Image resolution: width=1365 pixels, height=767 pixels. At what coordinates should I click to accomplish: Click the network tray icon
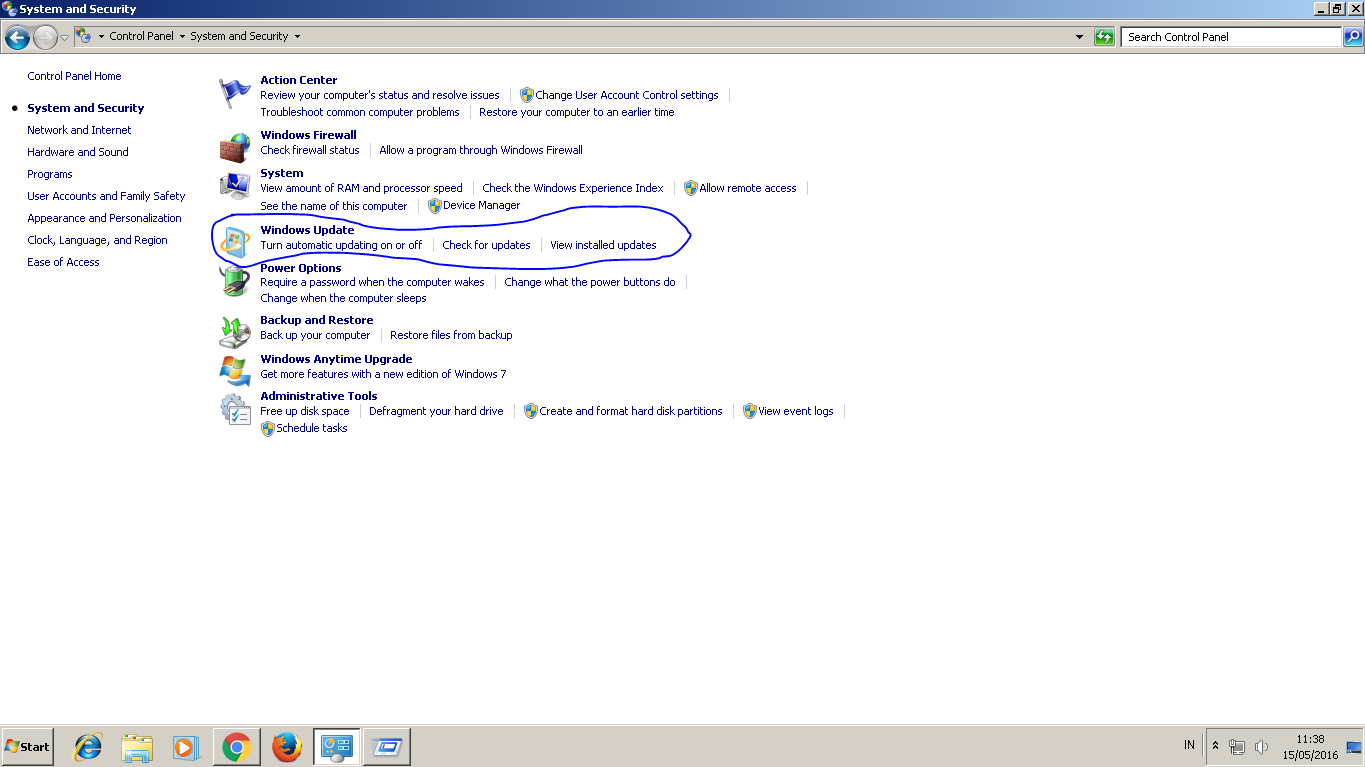(1237, 747)
